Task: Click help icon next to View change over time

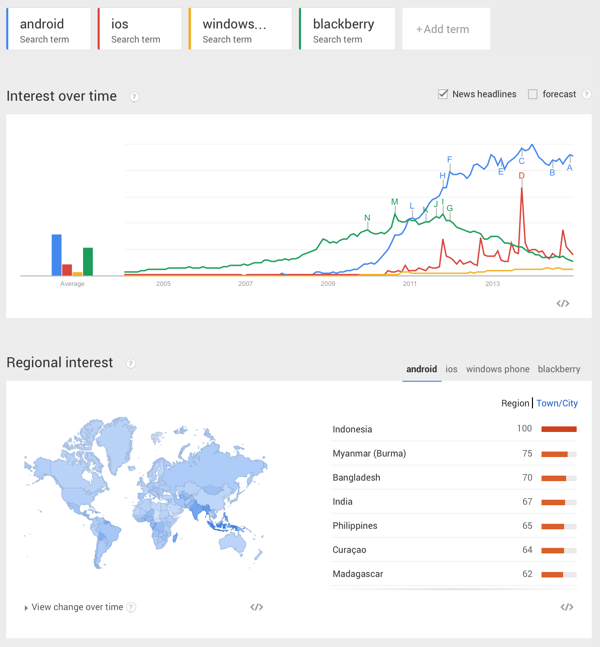Action: click(132, 607)
